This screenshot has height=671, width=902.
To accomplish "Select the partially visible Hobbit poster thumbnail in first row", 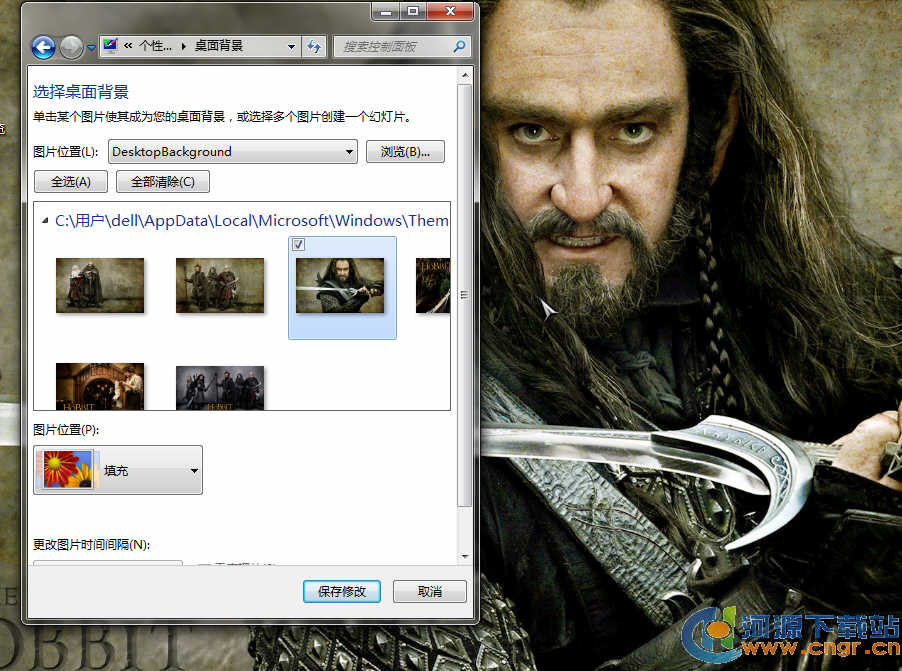I will pos(433,285).
